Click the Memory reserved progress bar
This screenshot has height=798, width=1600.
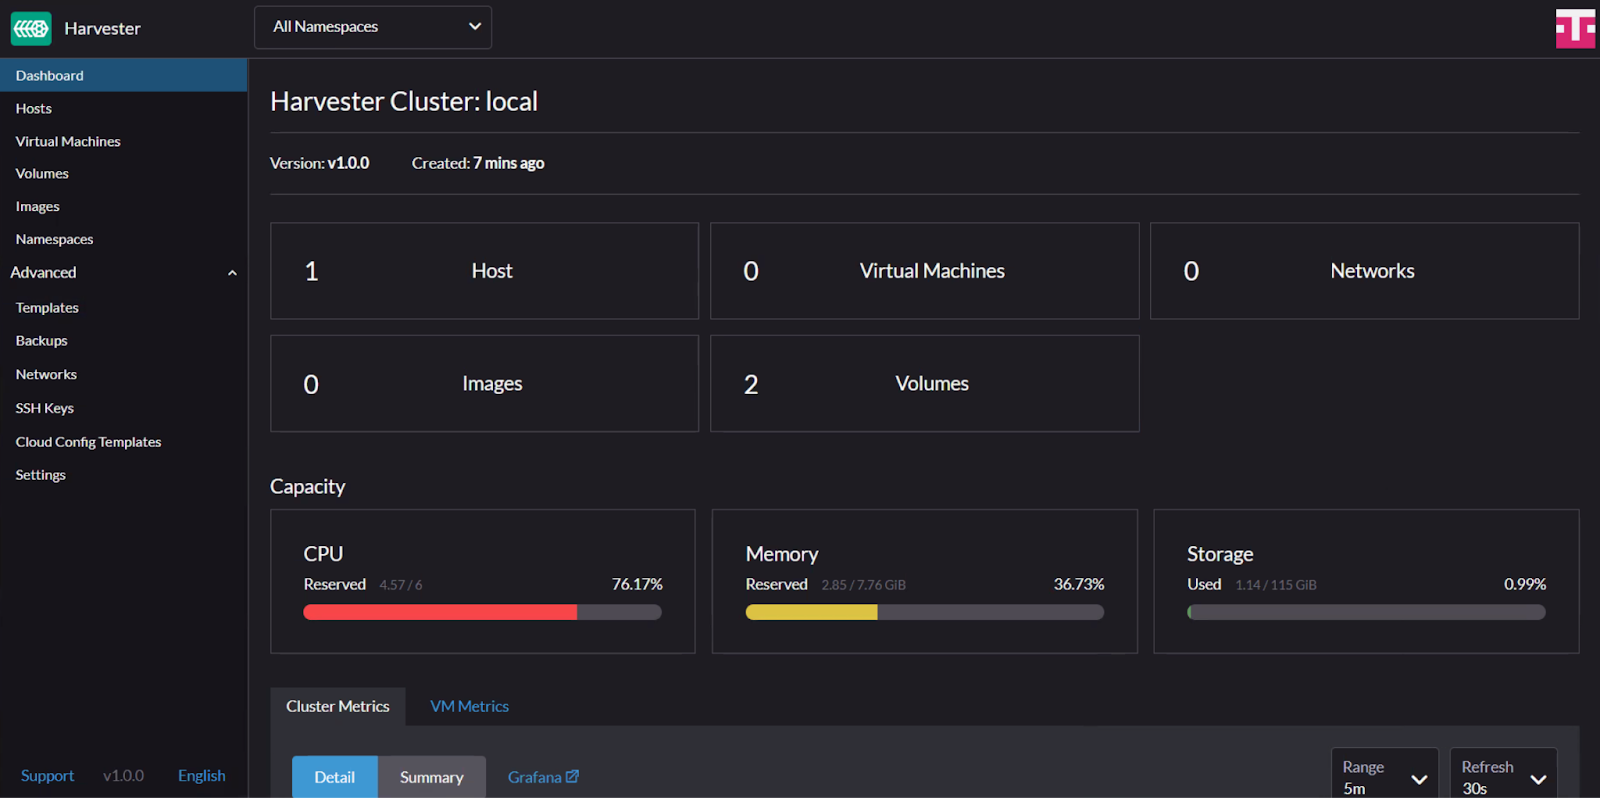point(925,612)
